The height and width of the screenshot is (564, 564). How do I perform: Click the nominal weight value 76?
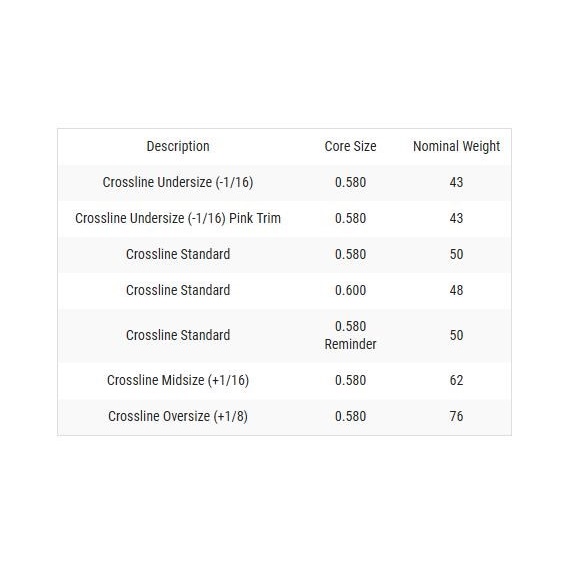coord(456,416)
